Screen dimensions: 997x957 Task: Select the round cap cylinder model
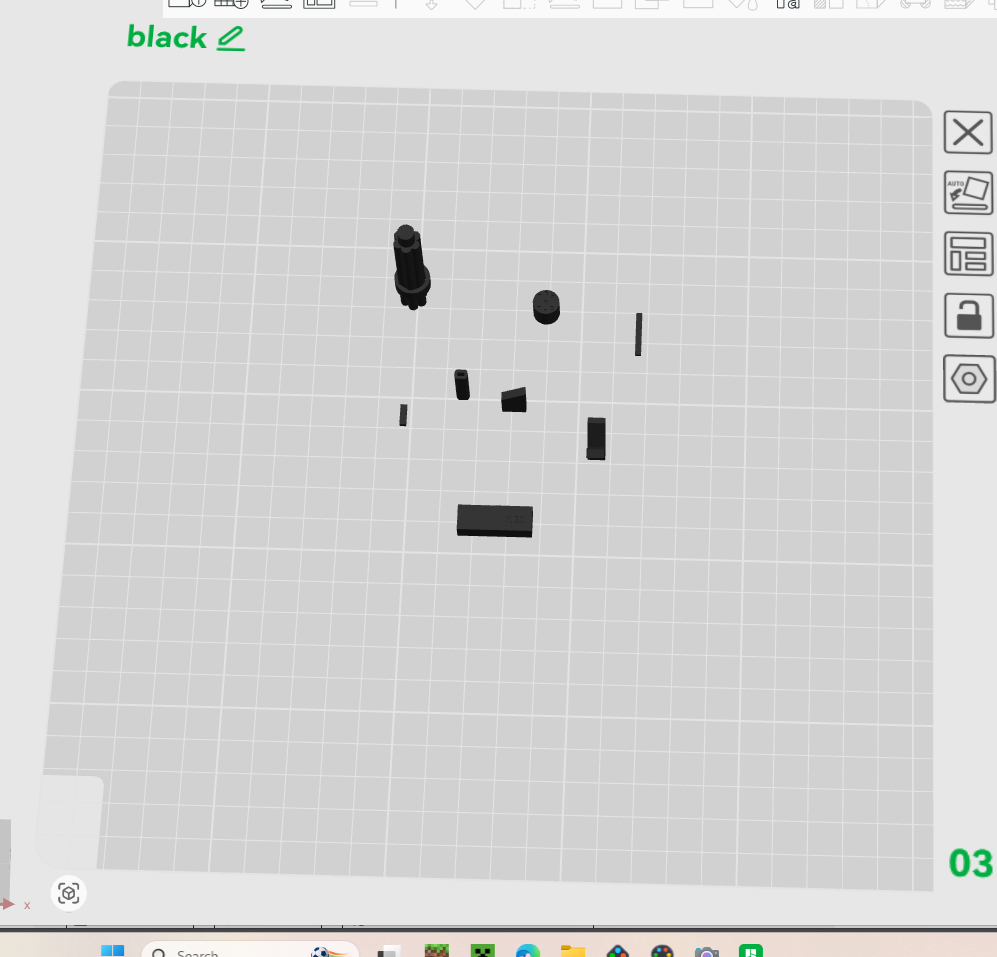546,307
